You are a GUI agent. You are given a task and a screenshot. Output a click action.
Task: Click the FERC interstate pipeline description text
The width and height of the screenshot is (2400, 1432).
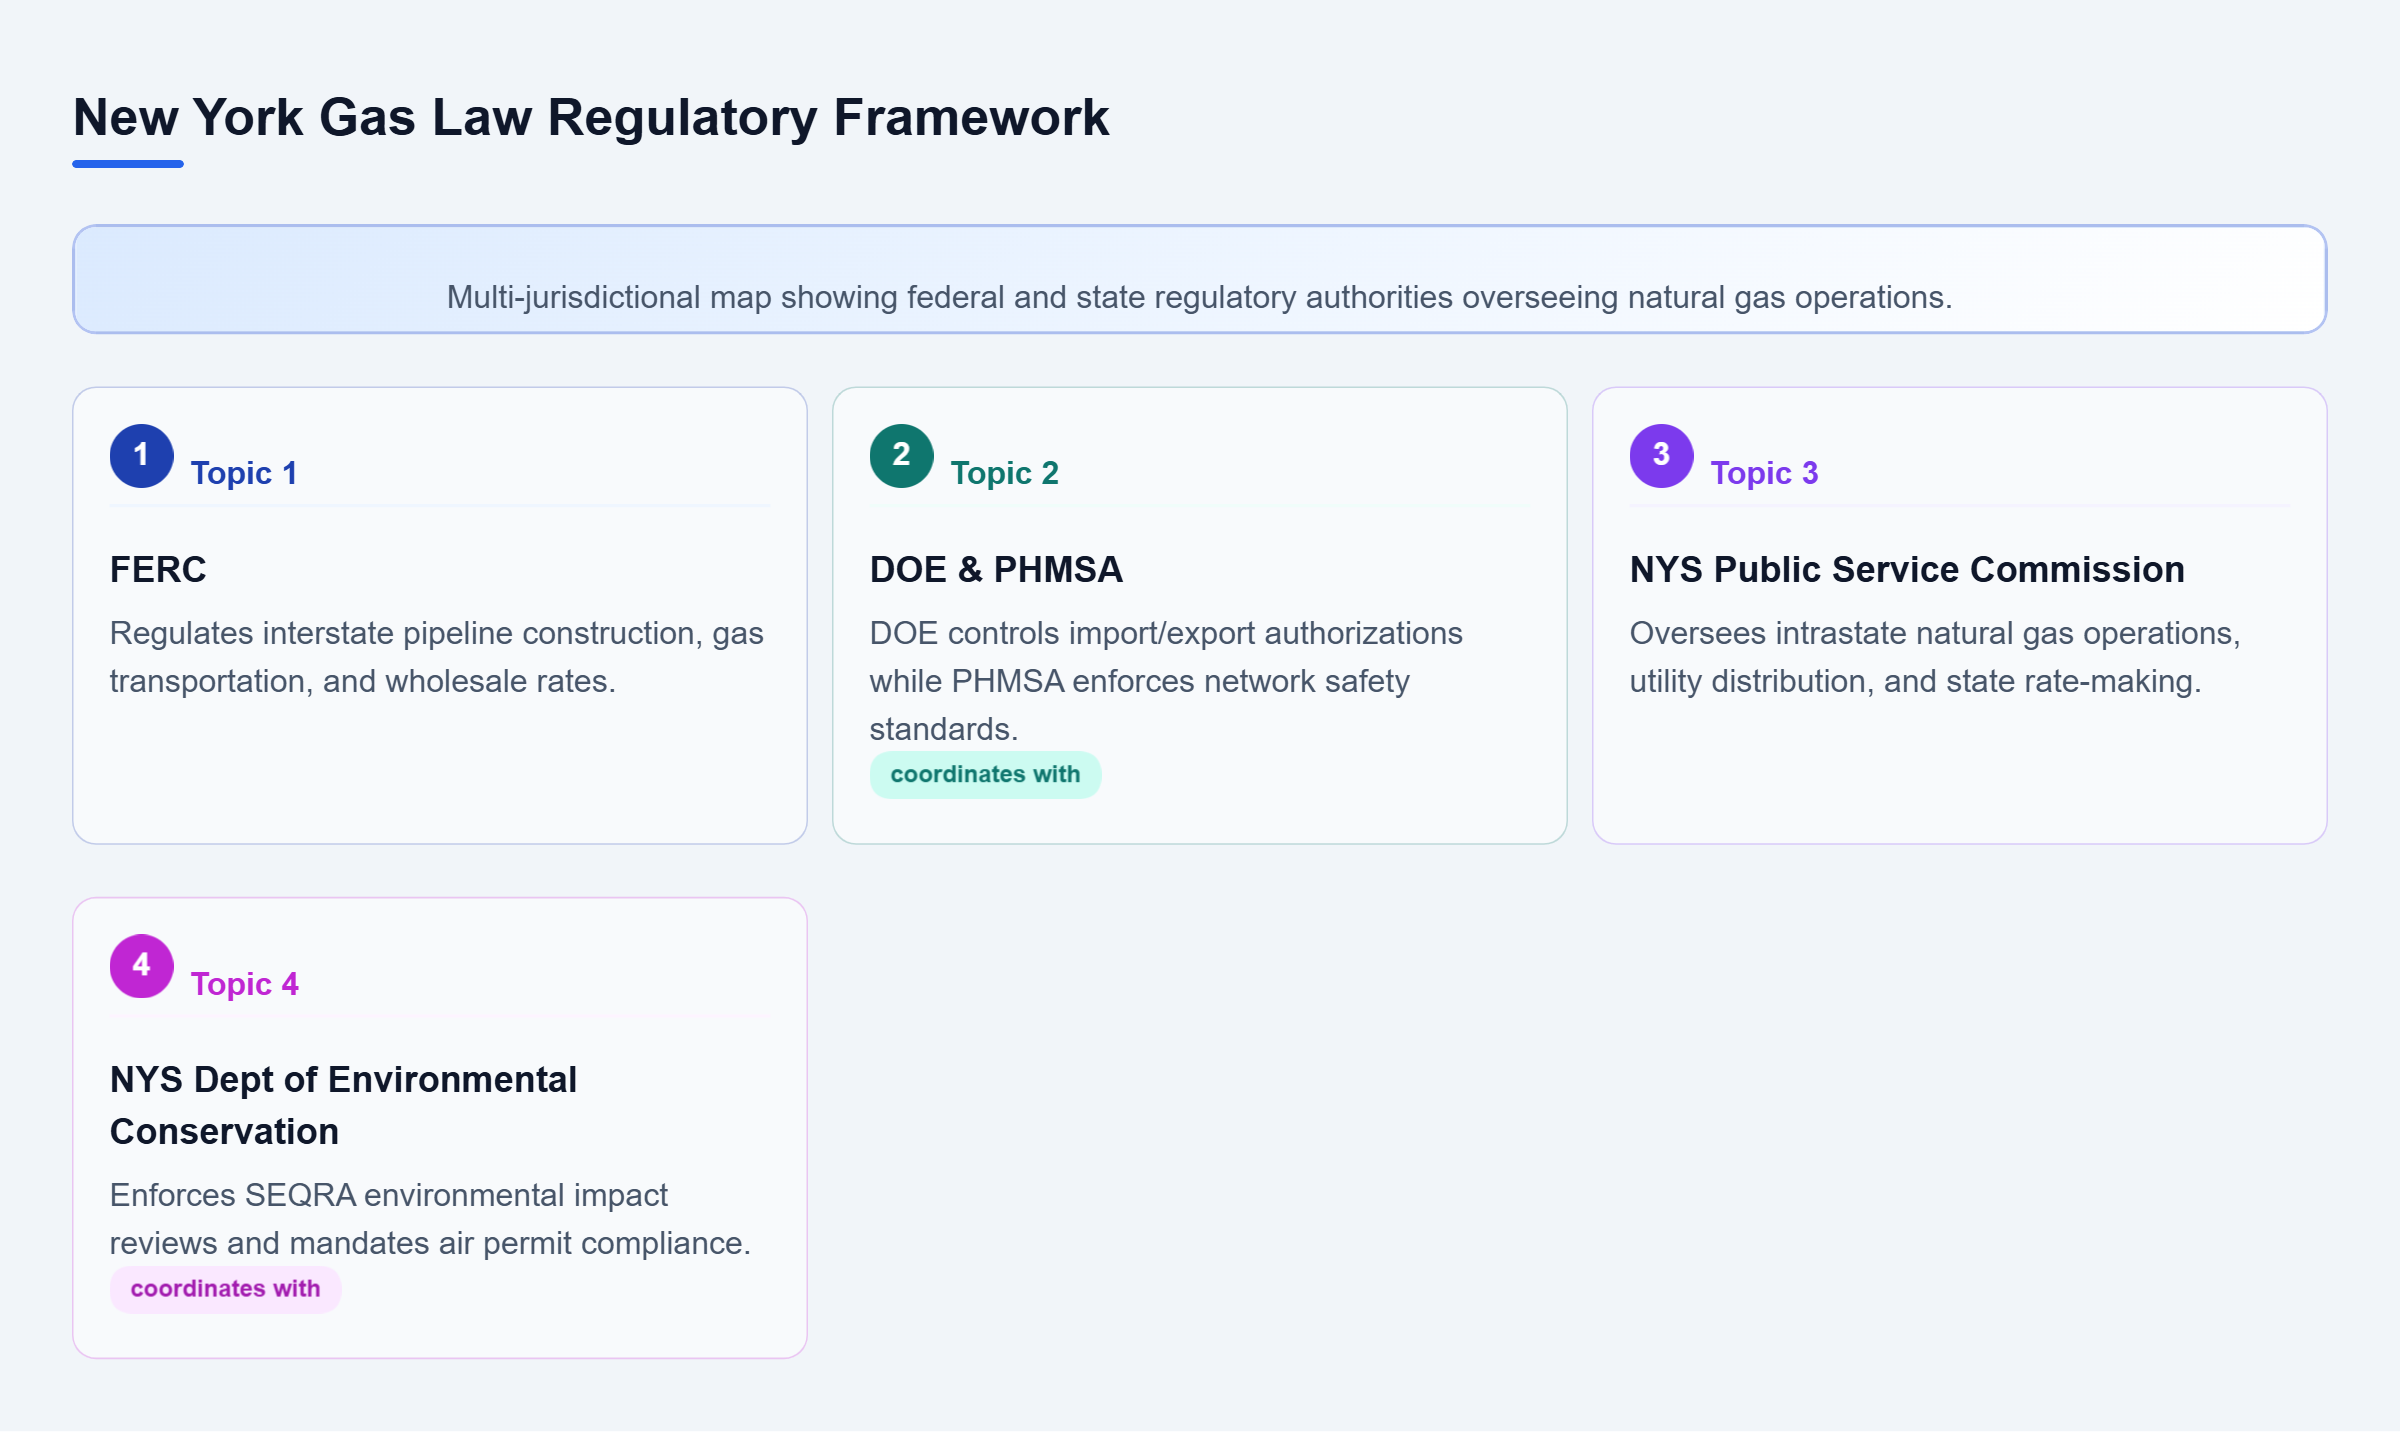pyautogui.click(x=437, y=657)
